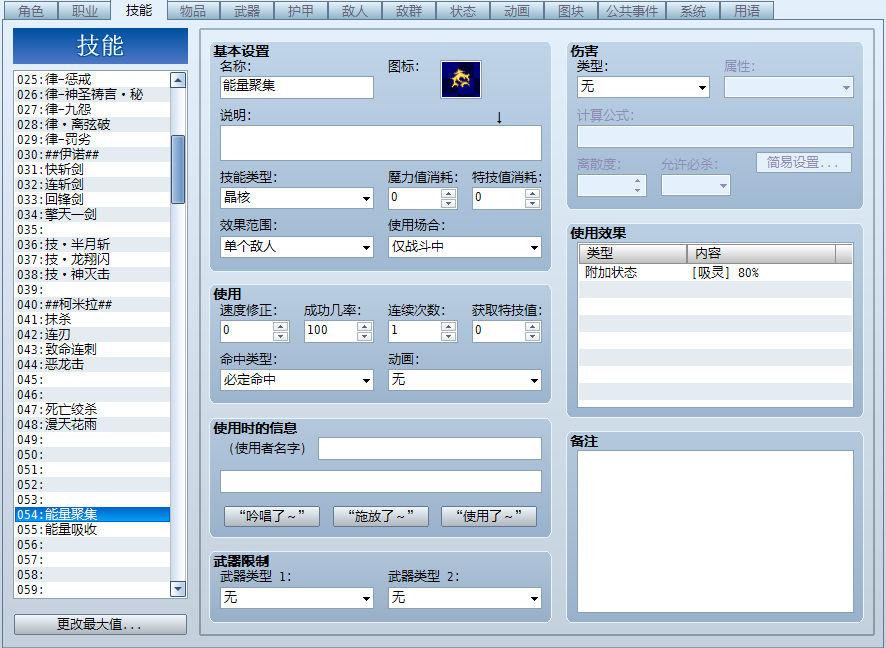Decrease the 成功几率 value
Screen dimensions: 886x648
click(x=364, y=336)
